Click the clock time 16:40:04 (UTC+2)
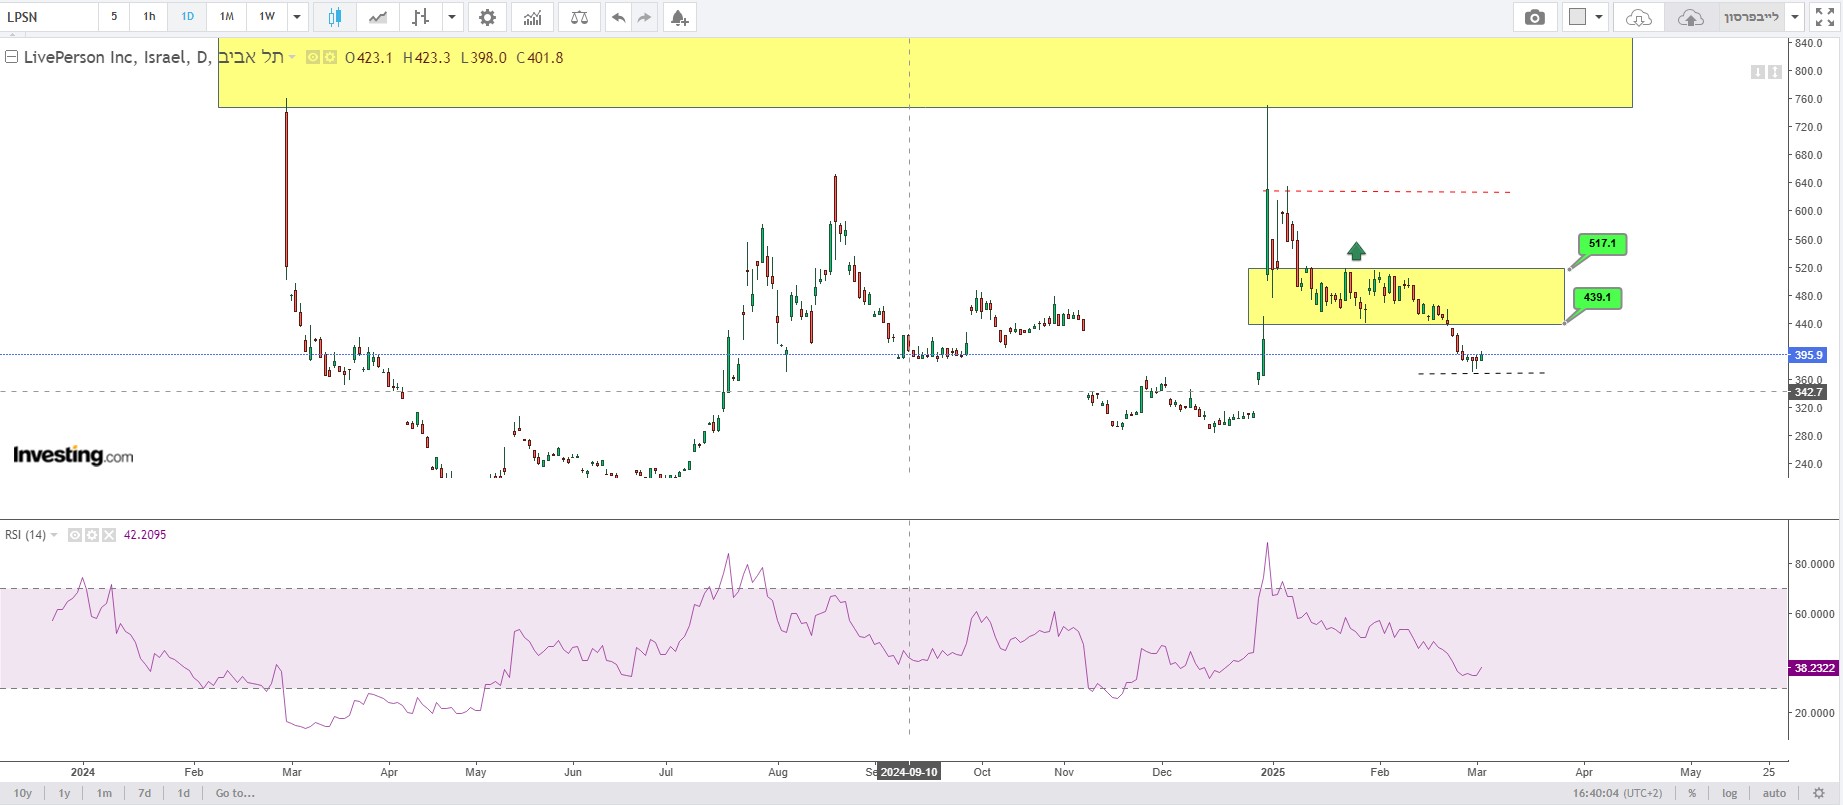The width and height of the screenshot is (1843, 805). tap(1616, 793)
